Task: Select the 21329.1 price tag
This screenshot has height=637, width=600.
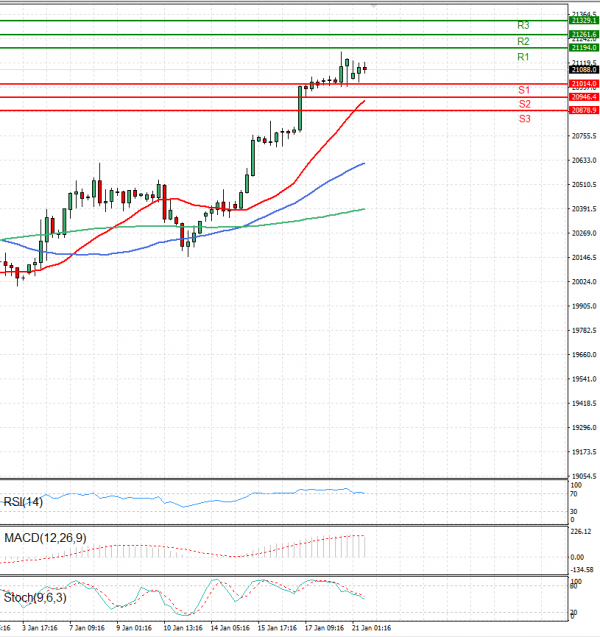Action: coord(584,20)
